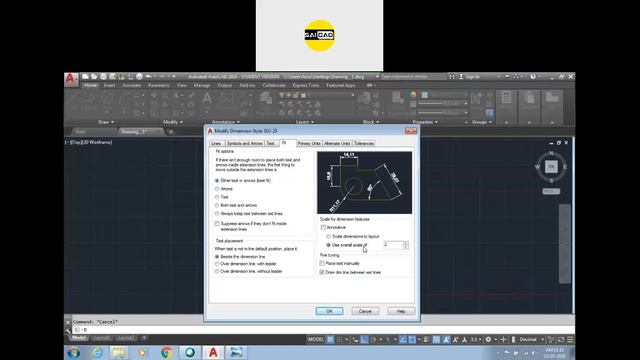This screenshot has height=360, width=640.
Task: Open the Decimal units dropdown in status bar
Action: pyautogui.click(x=531, y=340)
